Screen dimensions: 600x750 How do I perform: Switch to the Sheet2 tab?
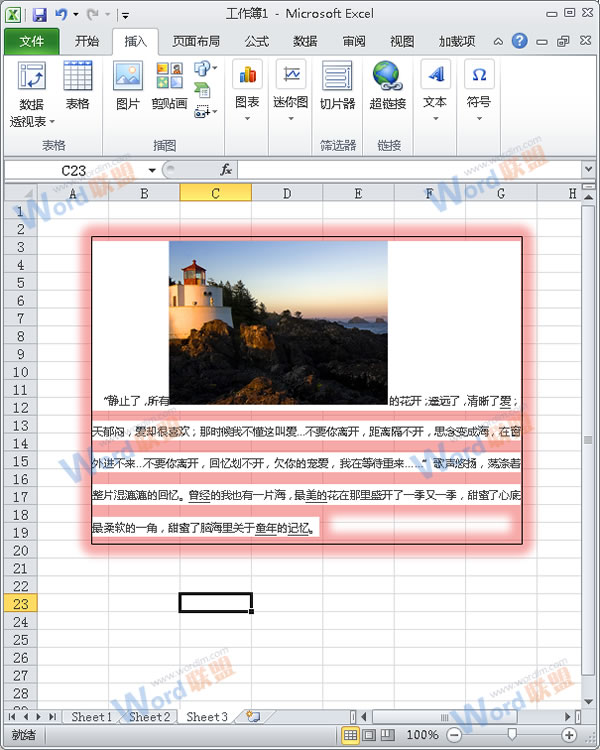[x=149, y=717]
